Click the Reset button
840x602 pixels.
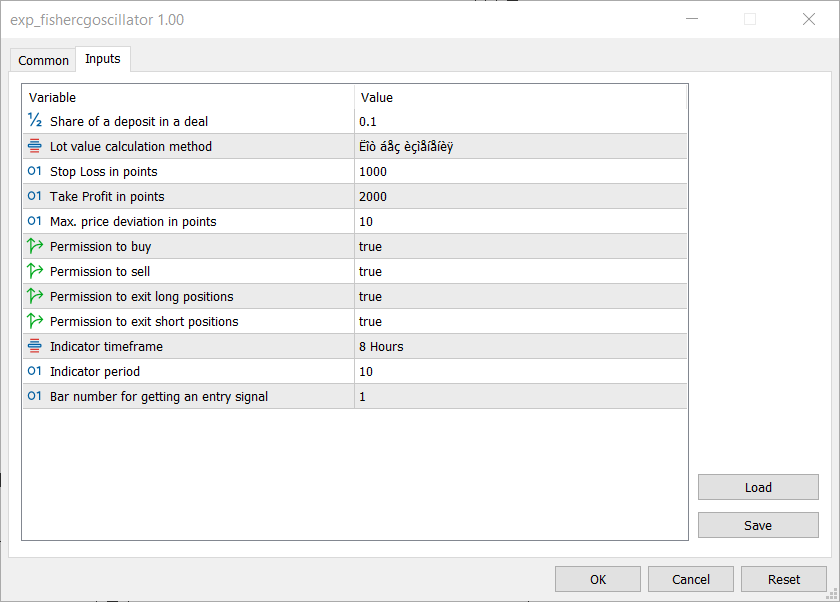pos(784,580)
